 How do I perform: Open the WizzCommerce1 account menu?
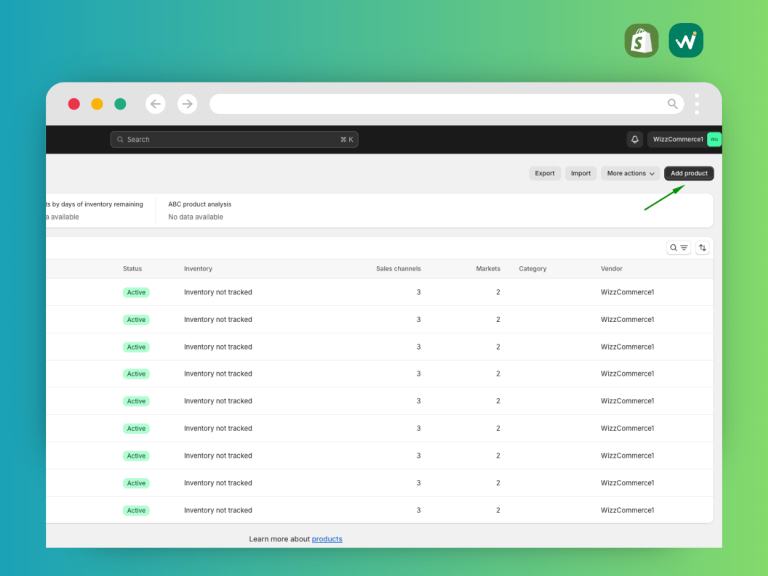pyautogui.click(x=684, y=140)
